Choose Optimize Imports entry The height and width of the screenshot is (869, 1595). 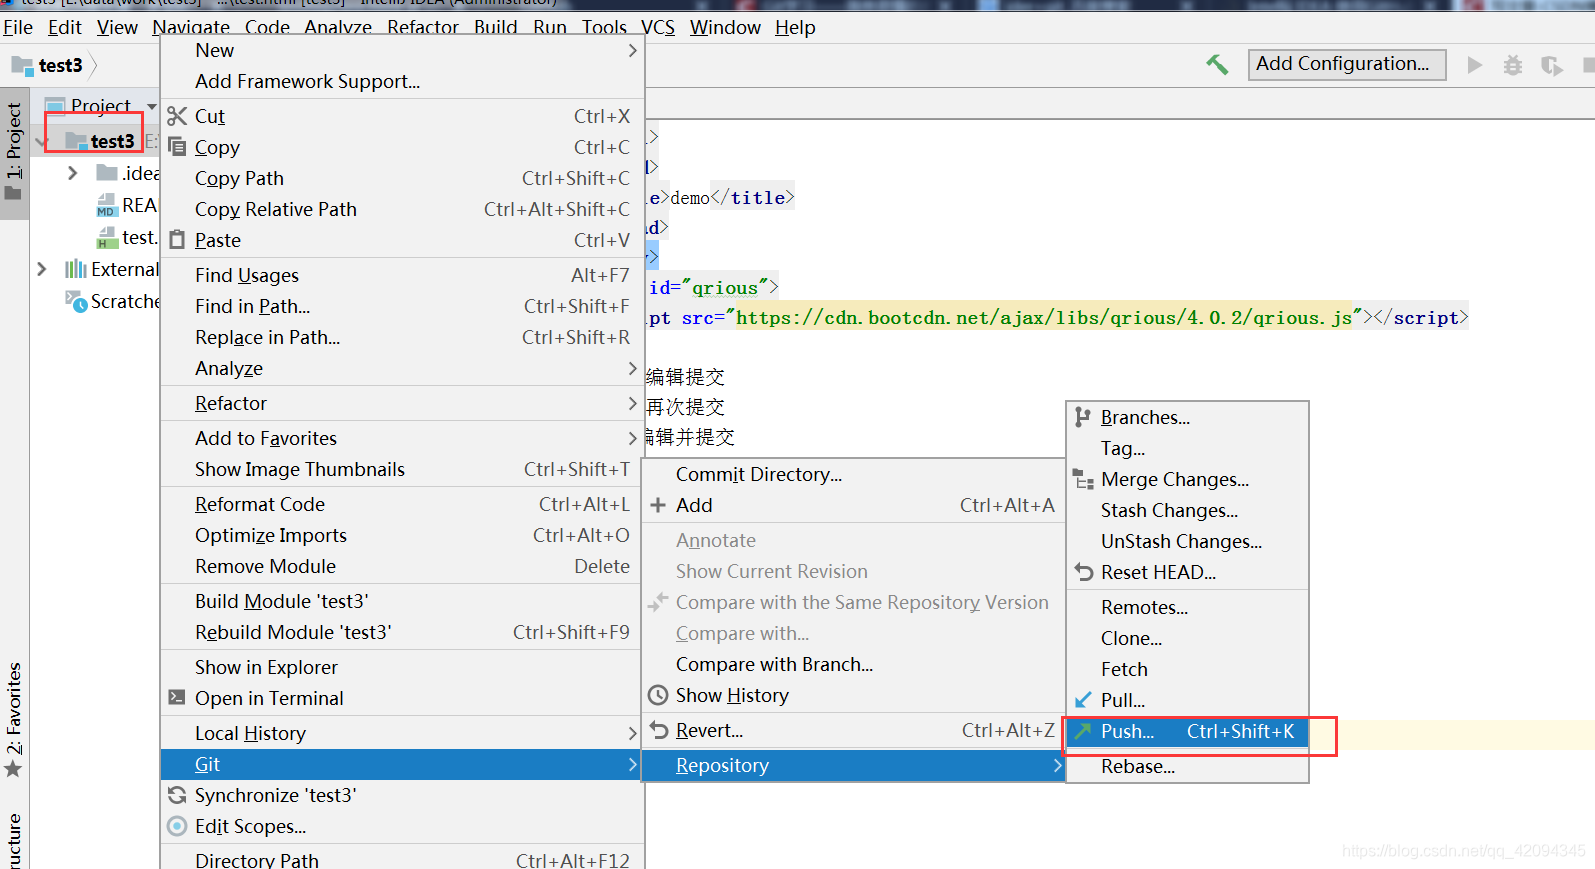pos(400,535)
